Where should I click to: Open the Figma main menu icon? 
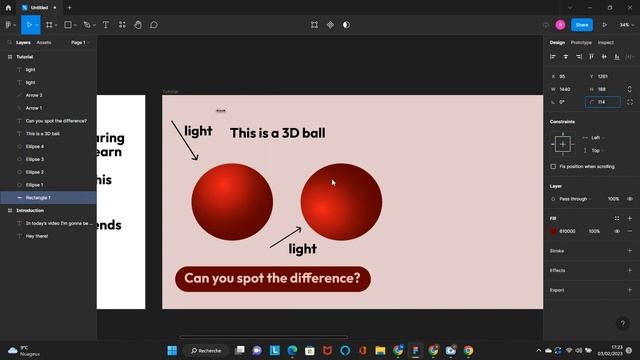coord(8,25)
